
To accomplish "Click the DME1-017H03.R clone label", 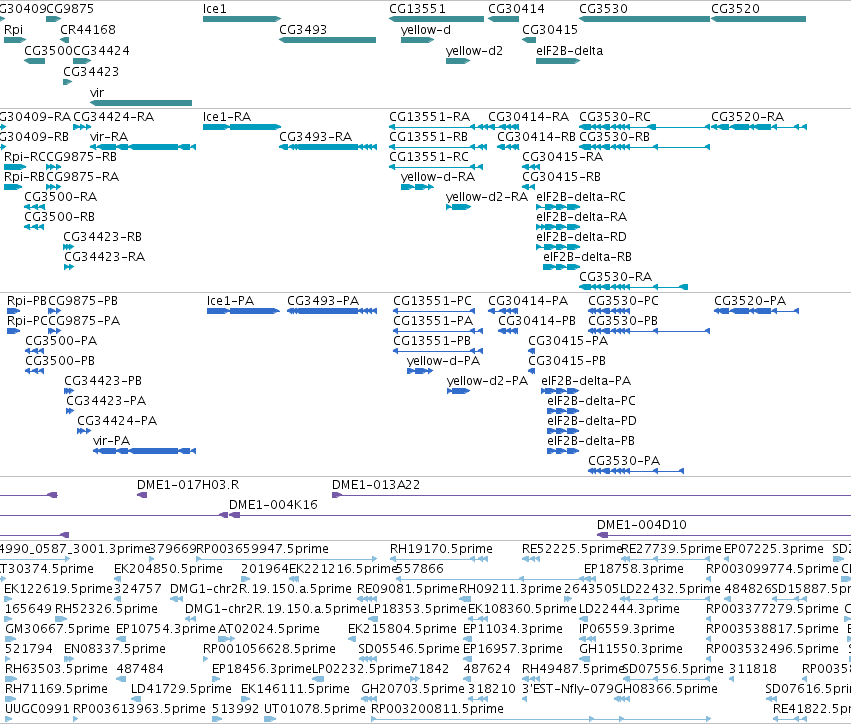I will (x=188, y=485).
